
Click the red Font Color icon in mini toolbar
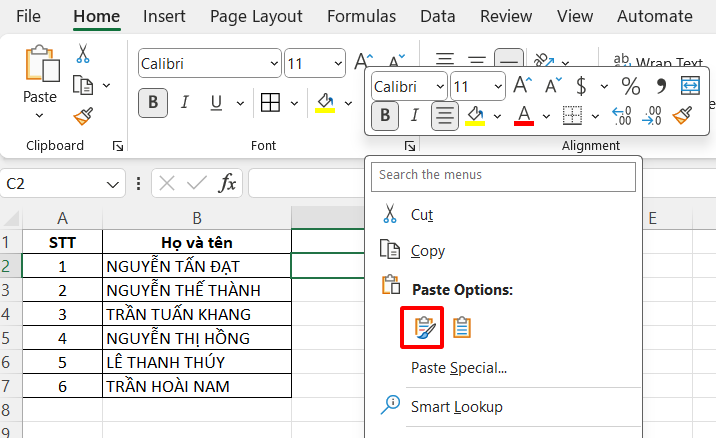[524, 116]
